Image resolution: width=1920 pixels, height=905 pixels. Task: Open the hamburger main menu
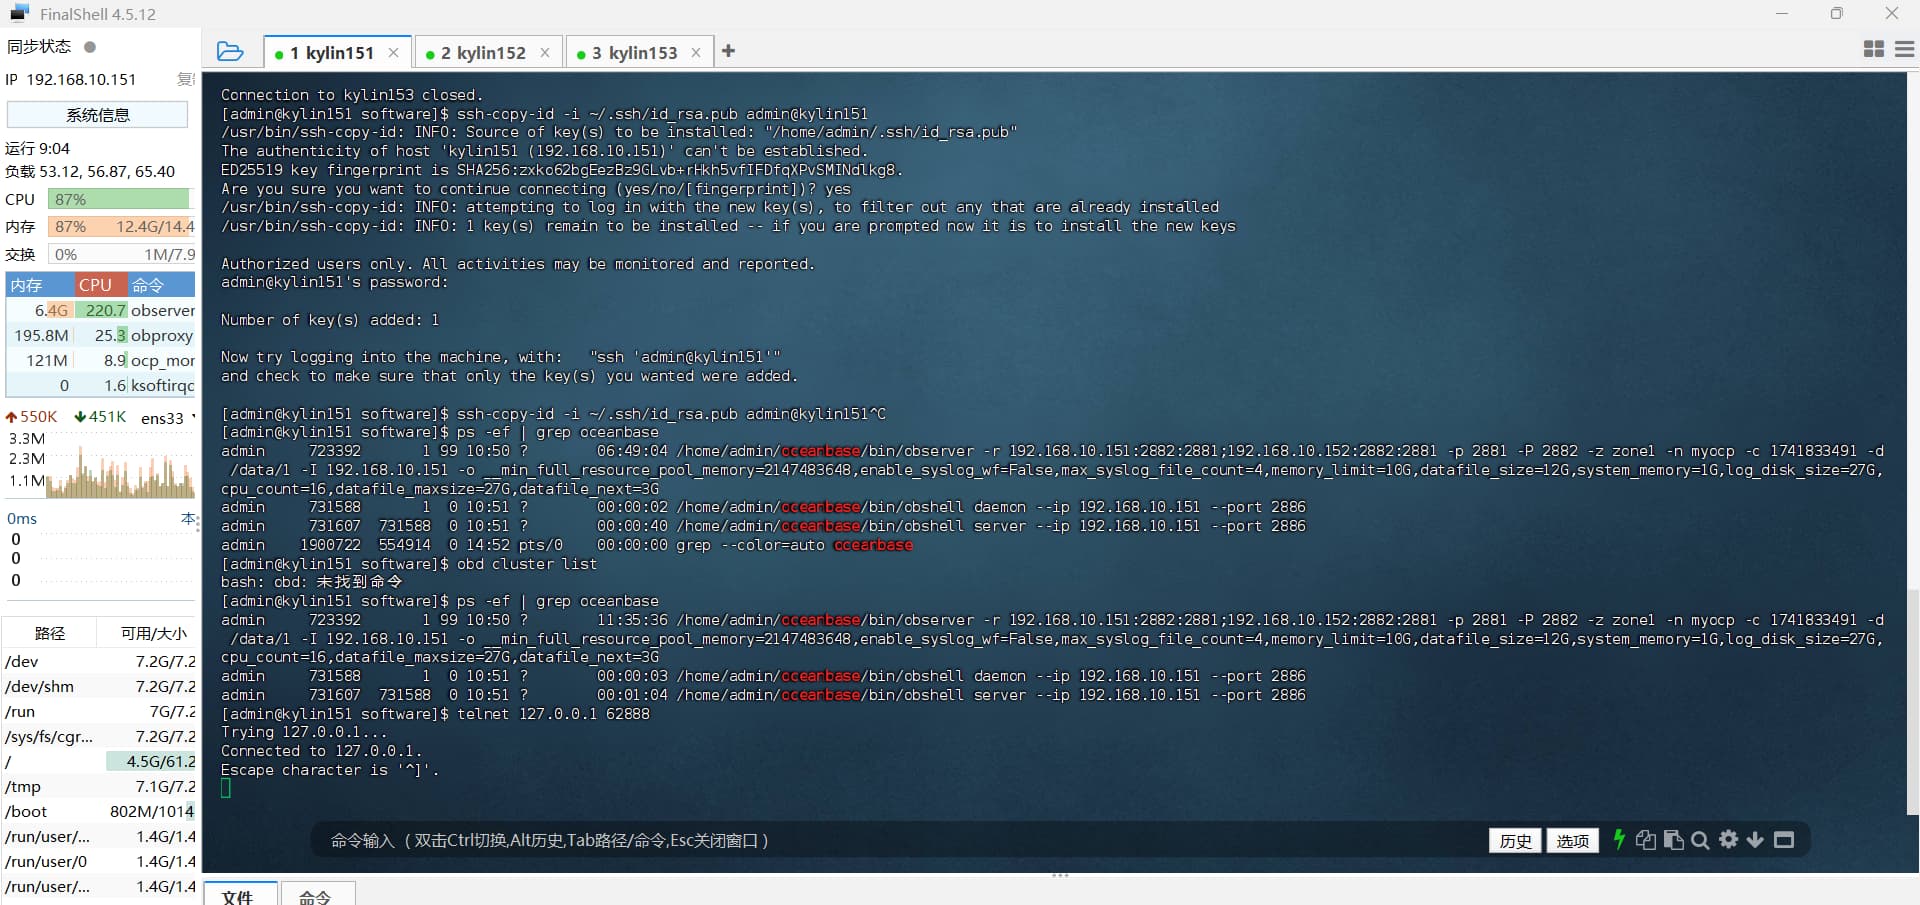1905,49
